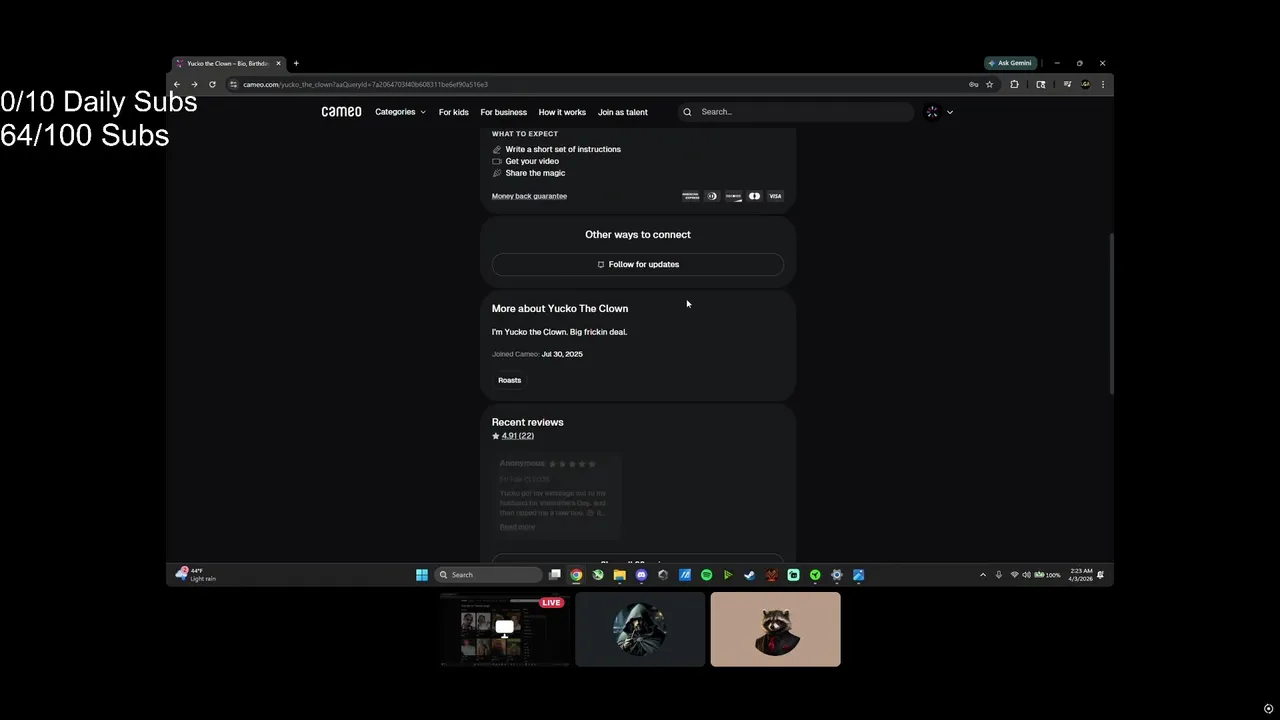The width and height of the screenshot is (1280, 720).
Task: Click the raccoon avatar thumbnail
Action: [775, 629]
